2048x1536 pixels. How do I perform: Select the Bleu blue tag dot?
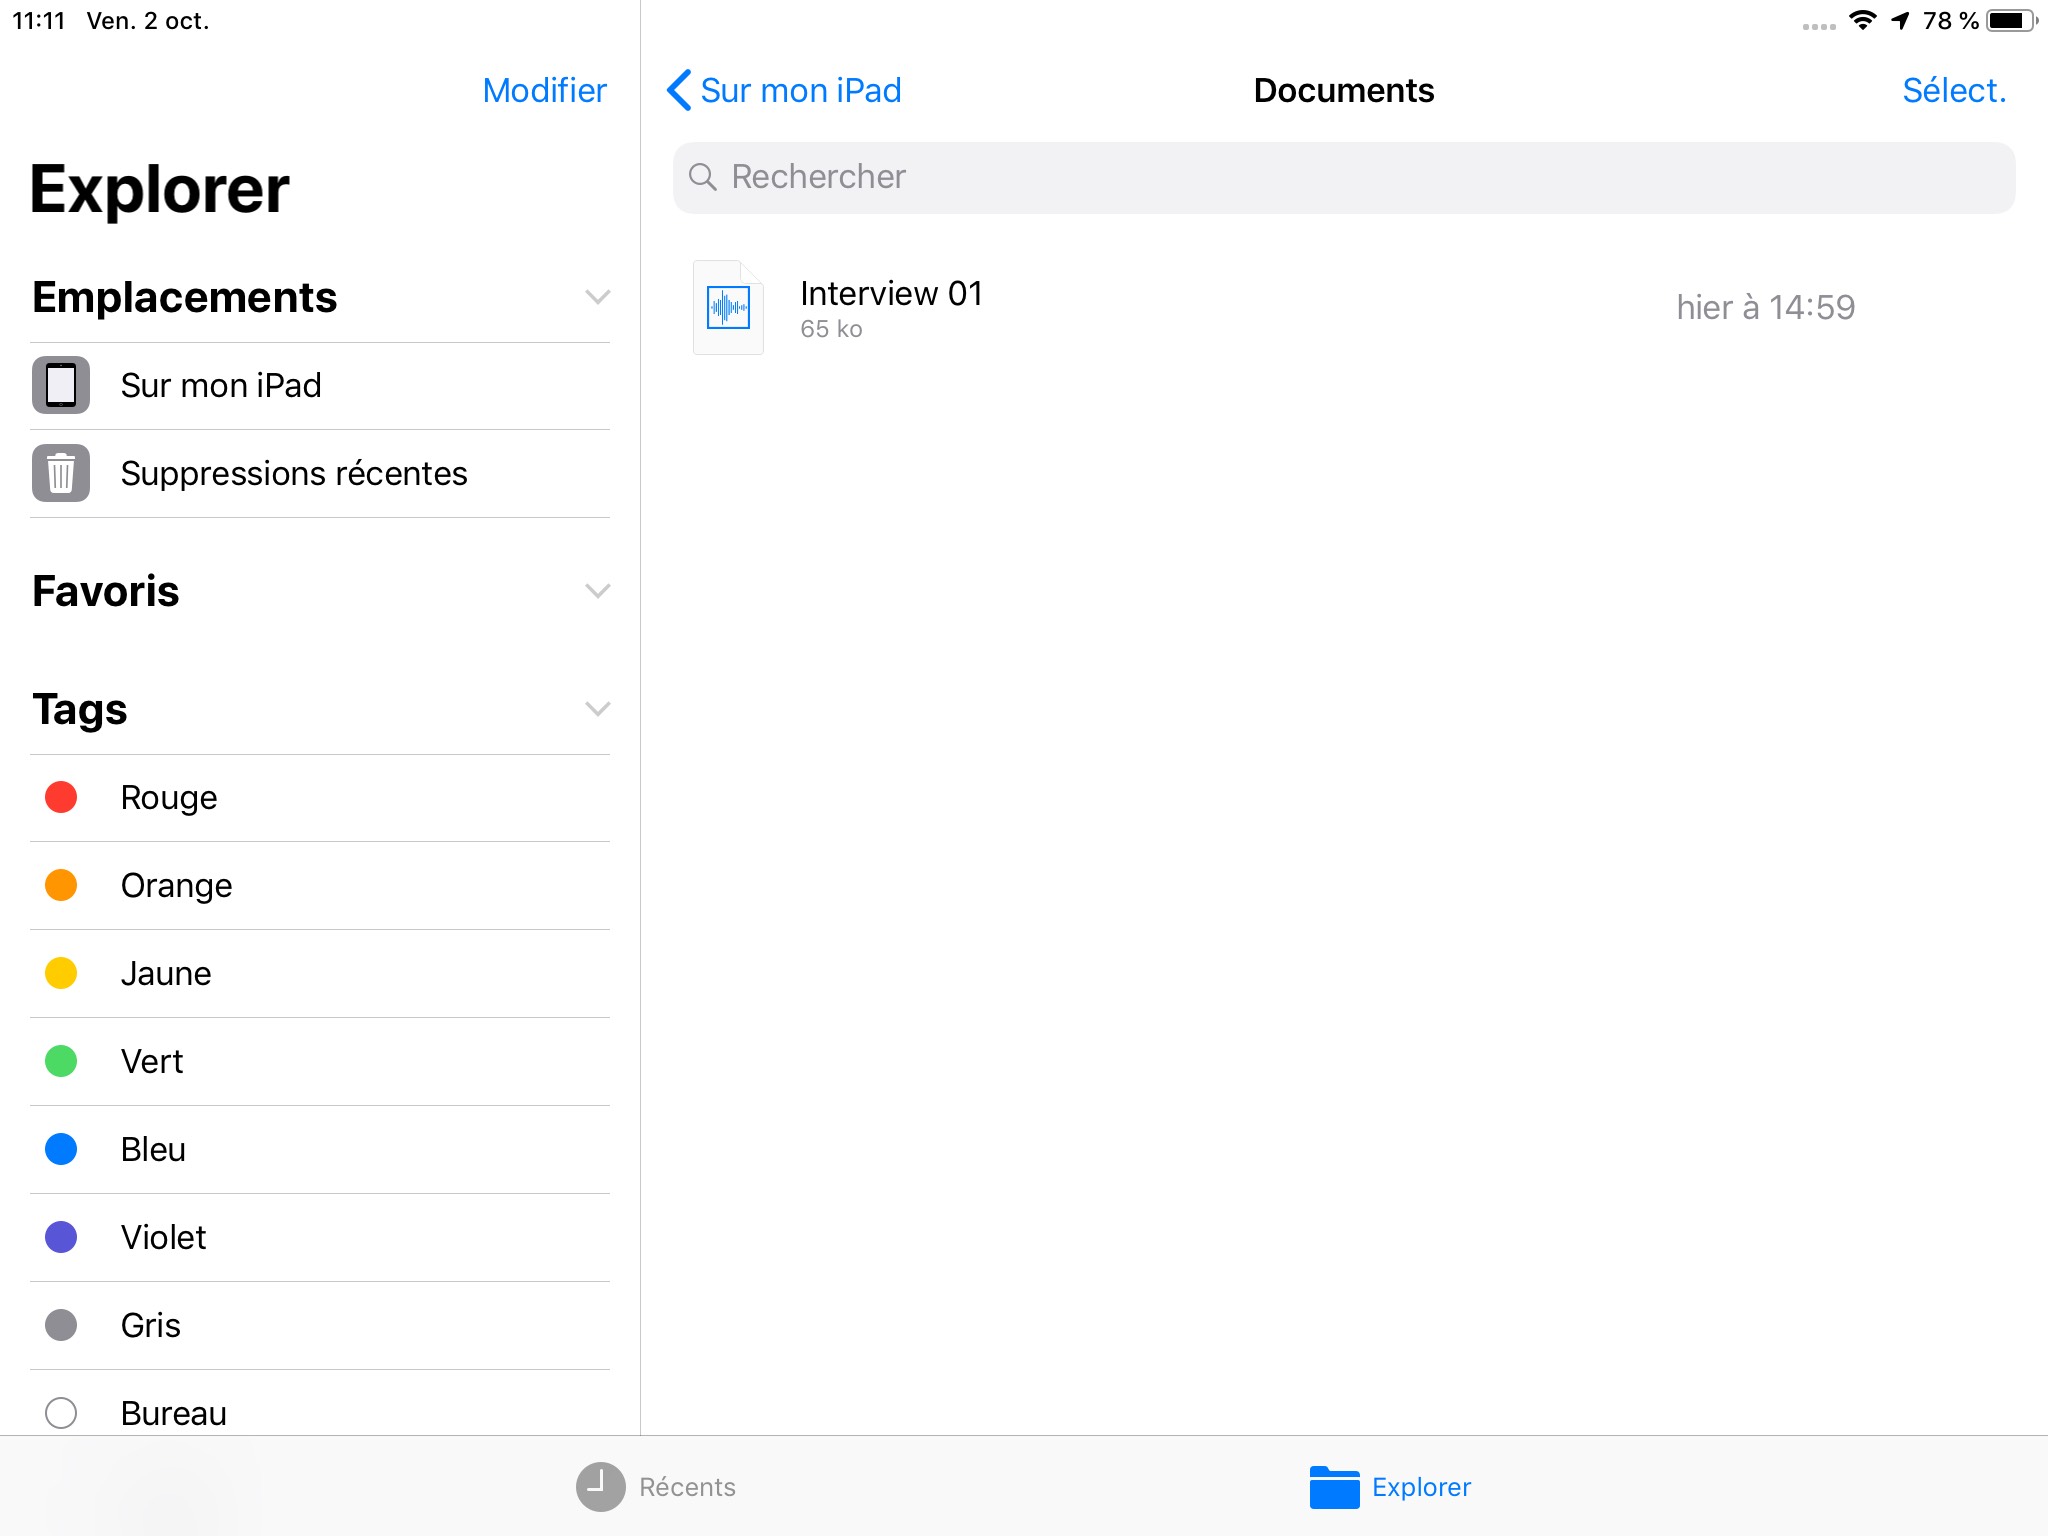tap(61, 1149)
